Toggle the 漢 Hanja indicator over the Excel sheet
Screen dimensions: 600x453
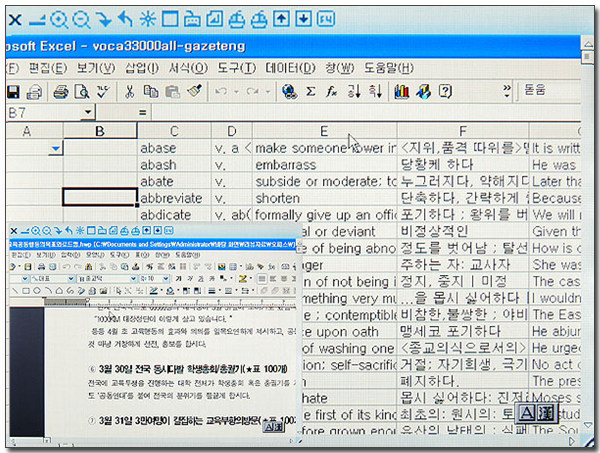point(545,414)
